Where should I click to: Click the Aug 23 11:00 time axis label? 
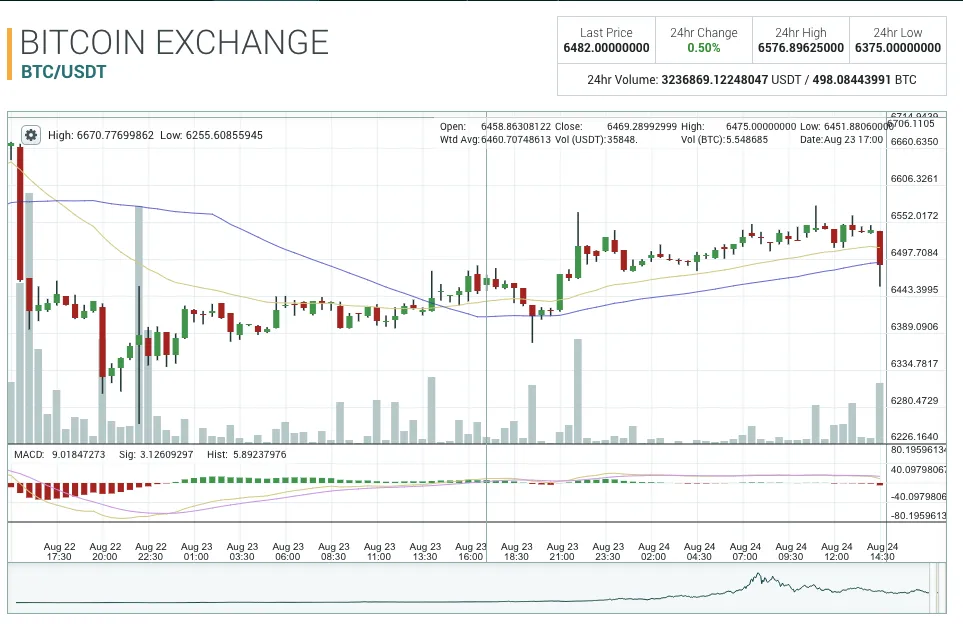(x=380, y=552)
